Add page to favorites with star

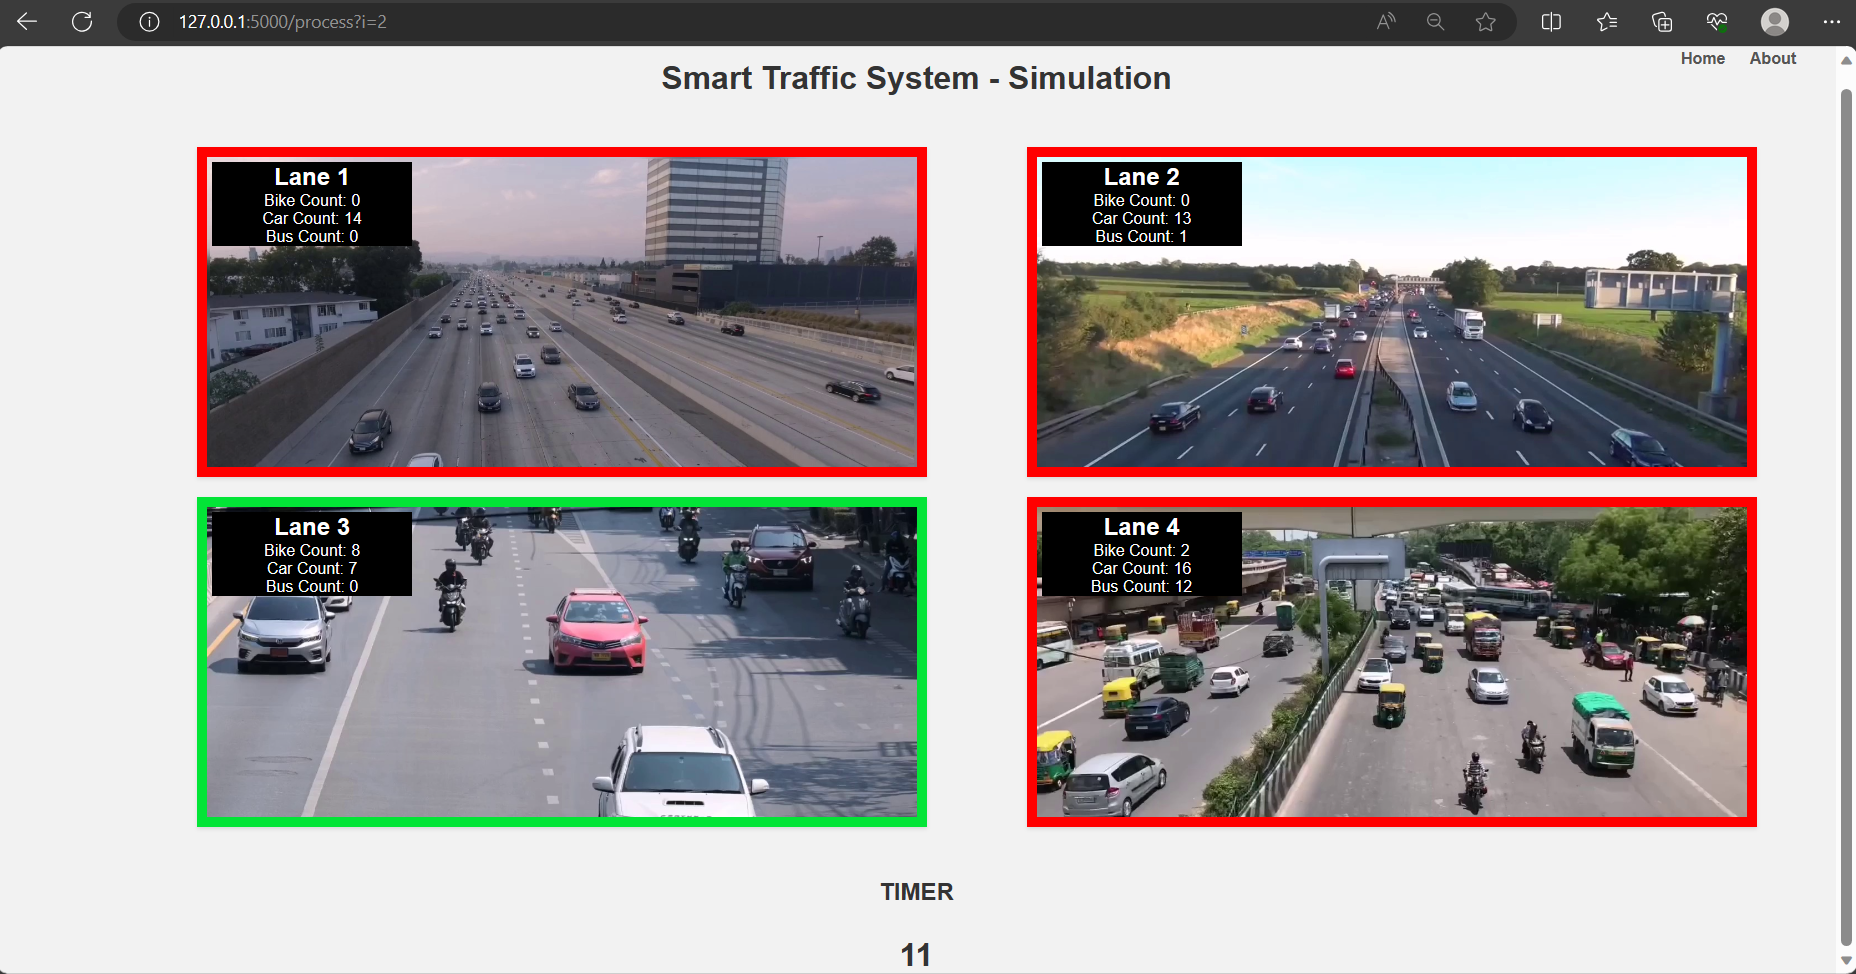pos(1486,22)
